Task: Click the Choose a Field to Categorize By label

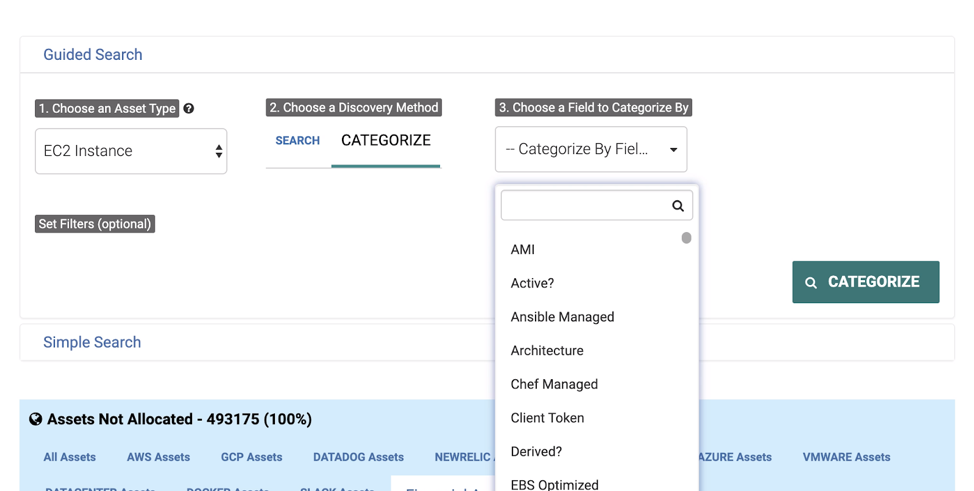Action: coord(593,108)
